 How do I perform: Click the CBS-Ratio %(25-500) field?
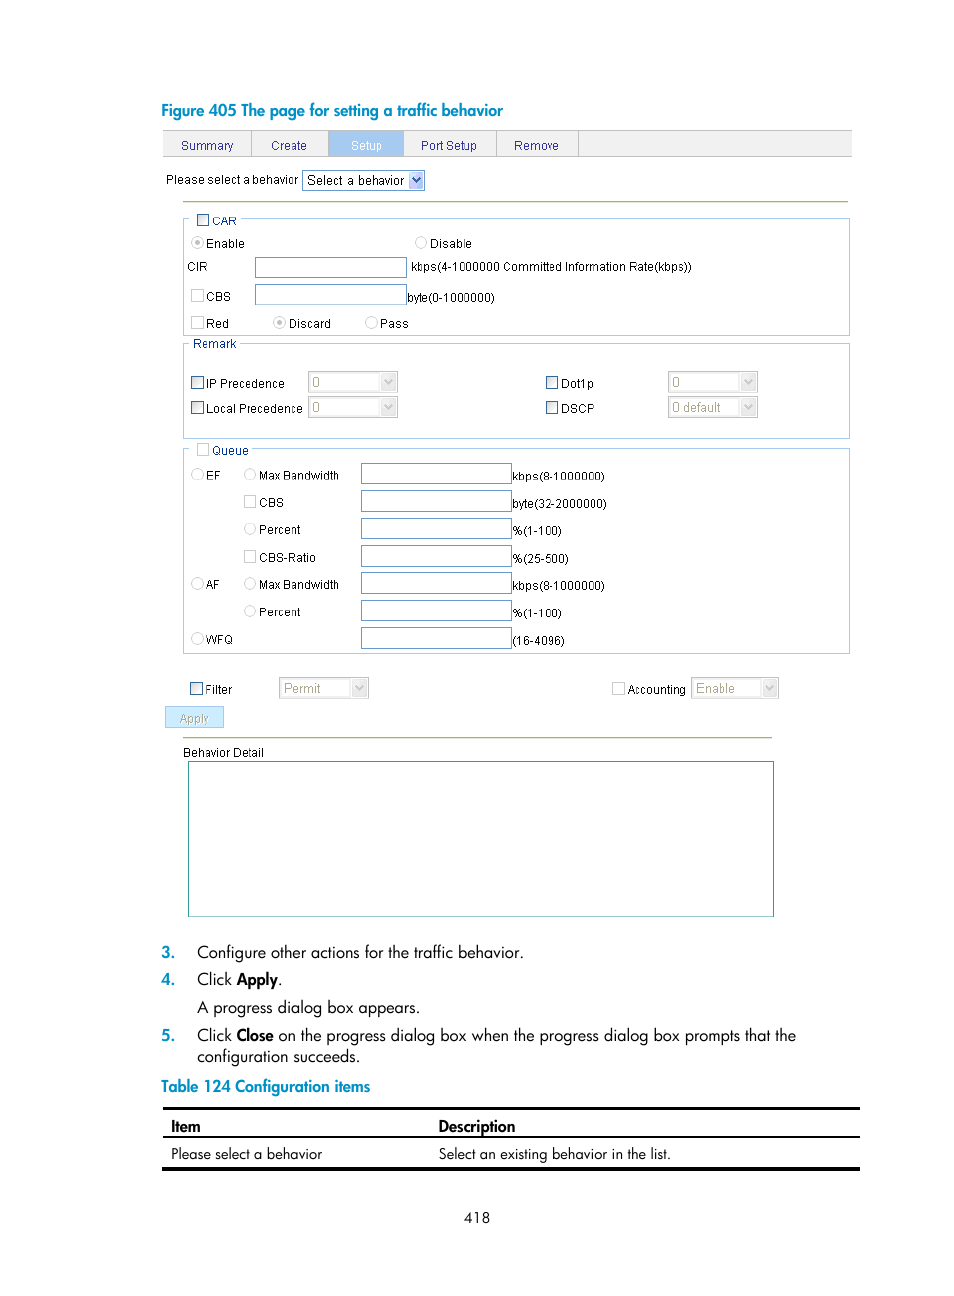[x=436, y=556]
